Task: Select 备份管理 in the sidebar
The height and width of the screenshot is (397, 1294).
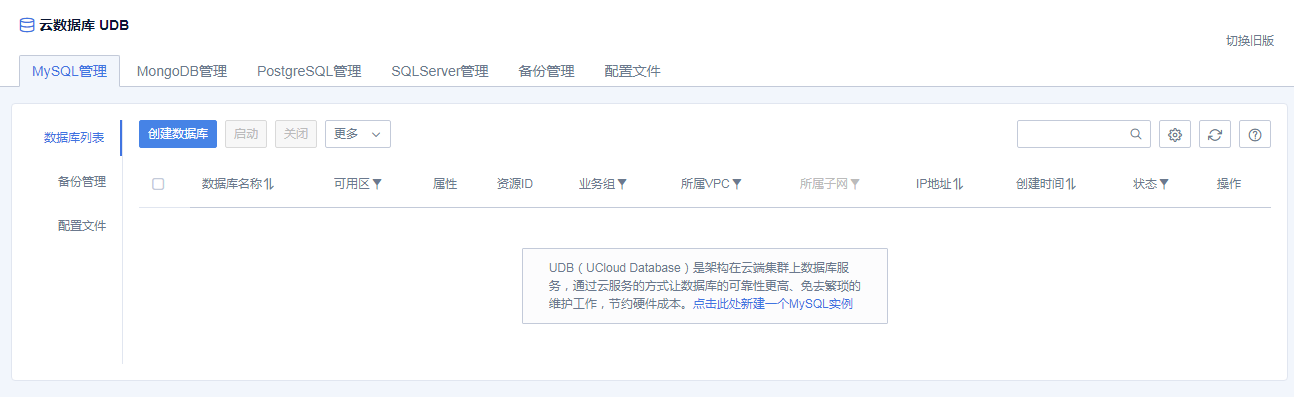Action: 82,182
